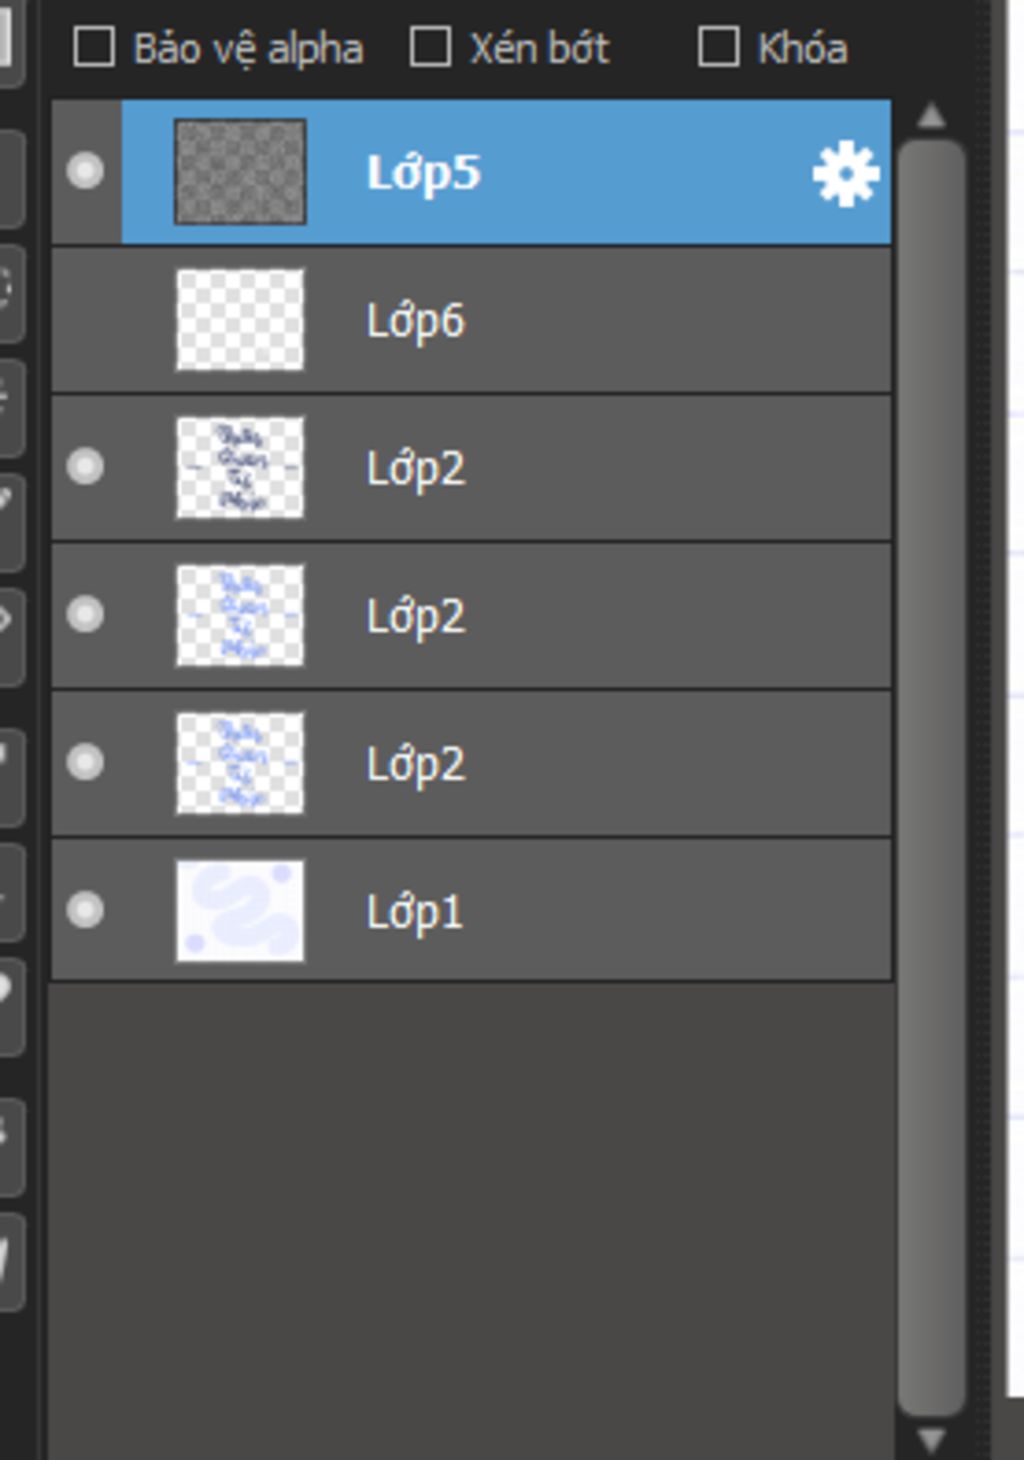The width and height of the screenshot is (1024, 1460).
Task: Turn off visibility of Lớp1 layer
Action: tap(85, 910)
